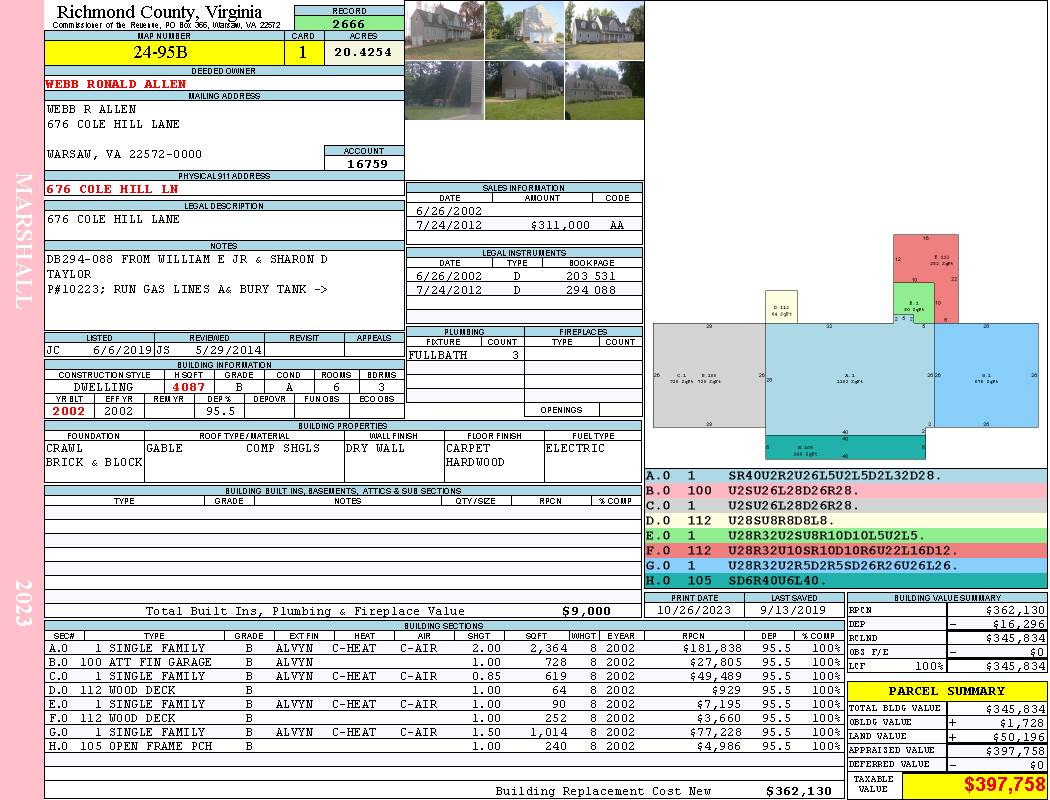Click physical address 676 COLE HILL LN
Viewport: 1050px width, 800px height.
tap(112, 189)
